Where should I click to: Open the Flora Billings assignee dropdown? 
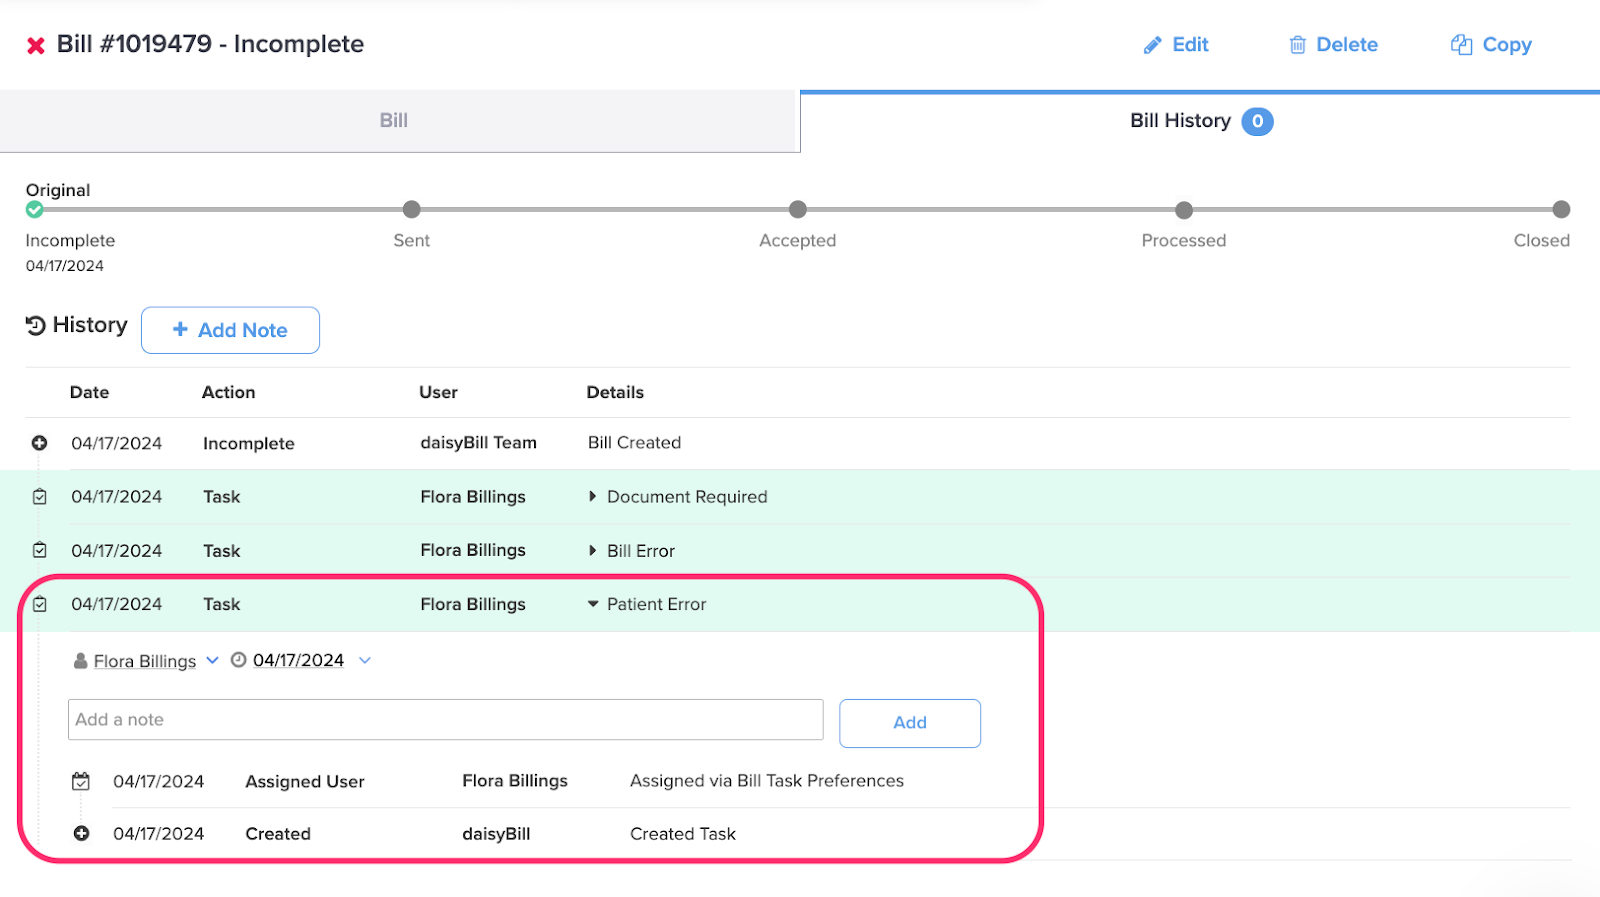point(212,660)
